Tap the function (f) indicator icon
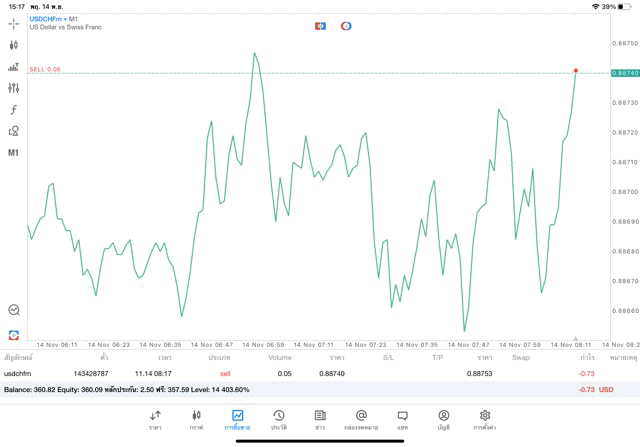 [14, 109]
